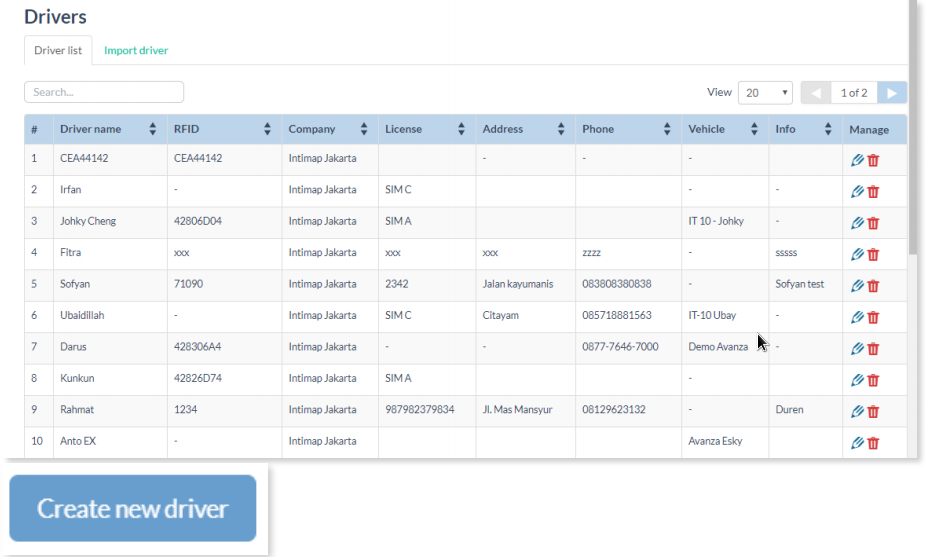
Task: Delete the driver named Fitra
Action: pyautogui.click(x=873, y=254)
